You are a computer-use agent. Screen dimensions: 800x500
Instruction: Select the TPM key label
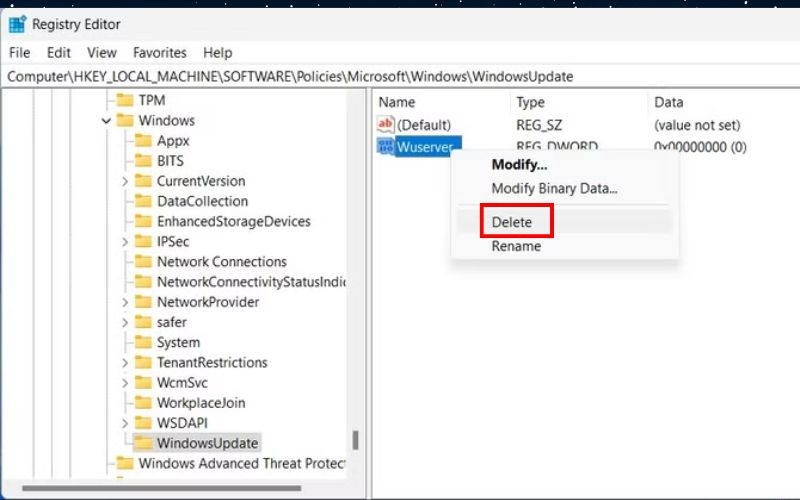click(x=152, y=100)
